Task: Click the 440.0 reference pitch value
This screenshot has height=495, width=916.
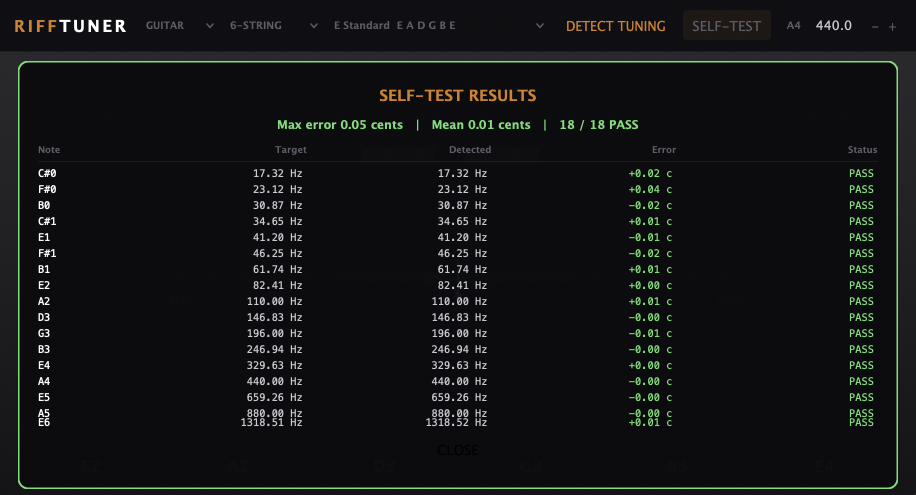Action: [833, 26]
